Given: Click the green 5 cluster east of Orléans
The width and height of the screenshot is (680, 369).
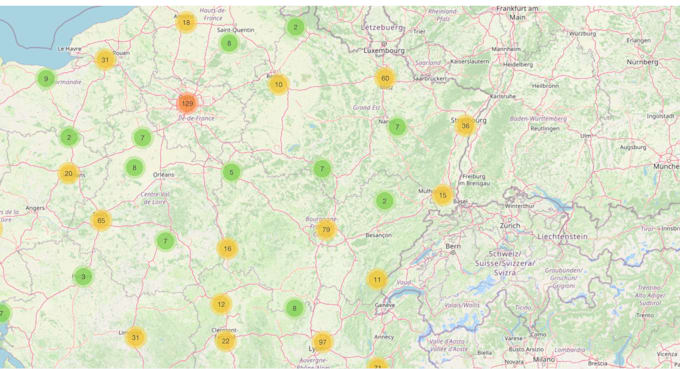Looking at the screenshot, I should tap(231, 172).
